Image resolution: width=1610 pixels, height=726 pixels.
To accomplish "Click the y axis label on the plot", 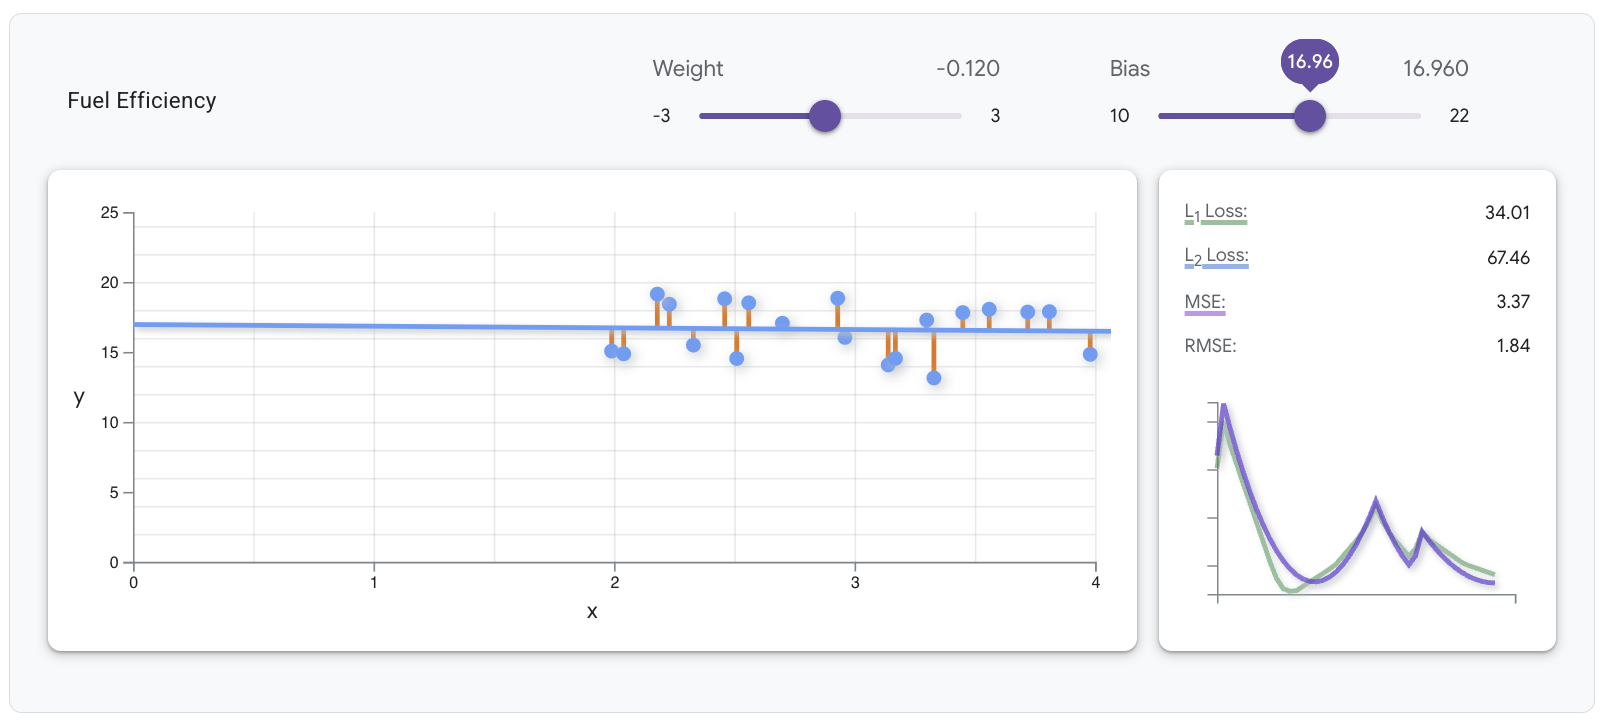I will (79, 398).
